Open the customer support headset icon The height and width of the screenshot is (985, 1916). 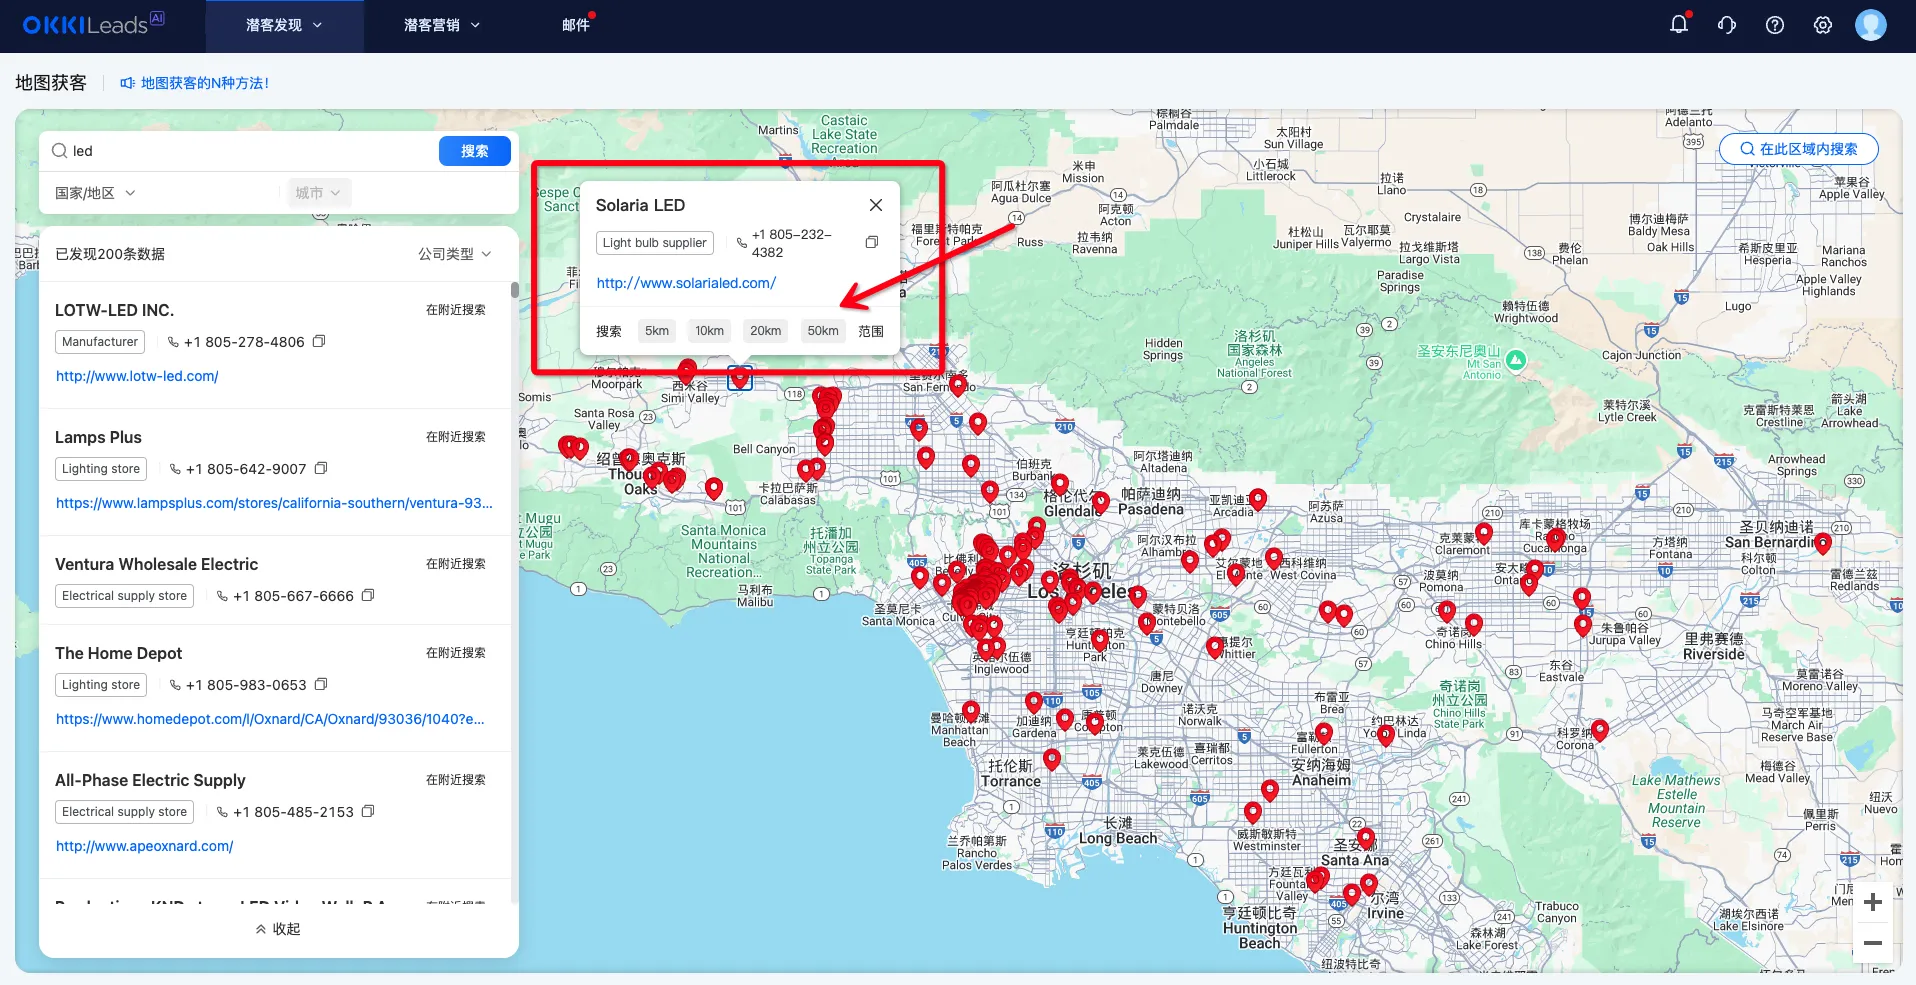[x=1727, y=25]
